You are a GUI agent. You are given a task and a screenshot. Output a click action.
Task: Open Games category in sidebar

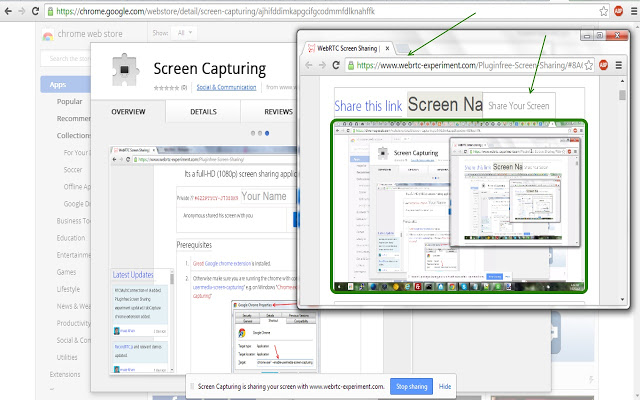[x=66, y=272]
